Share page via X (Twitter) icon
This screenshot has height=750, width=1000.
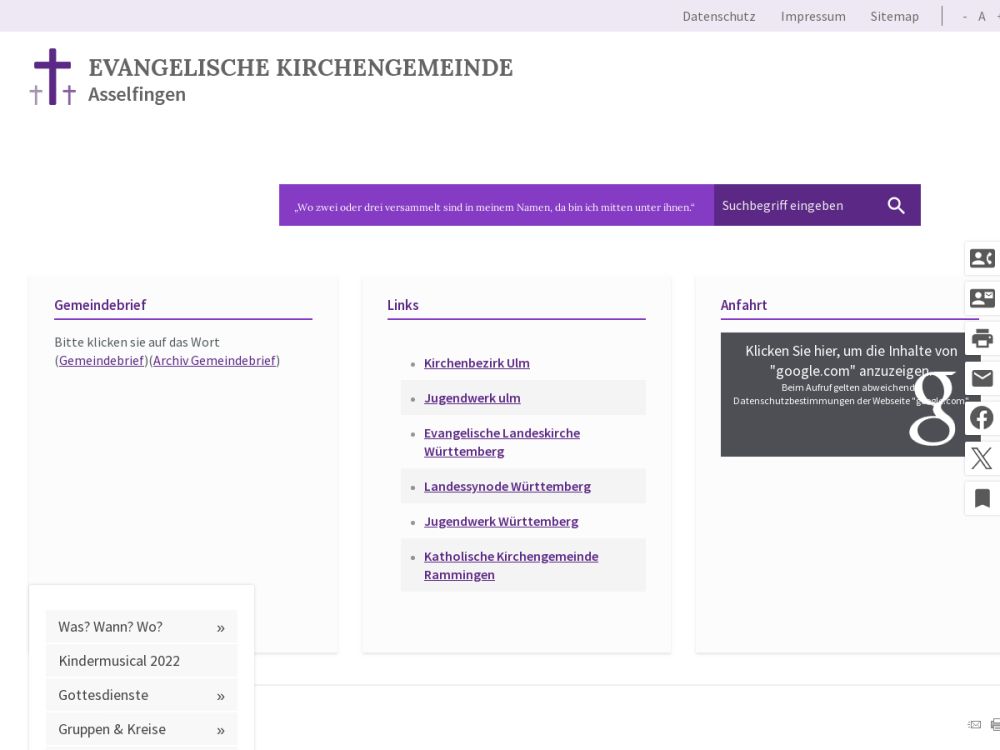[982, 458]
